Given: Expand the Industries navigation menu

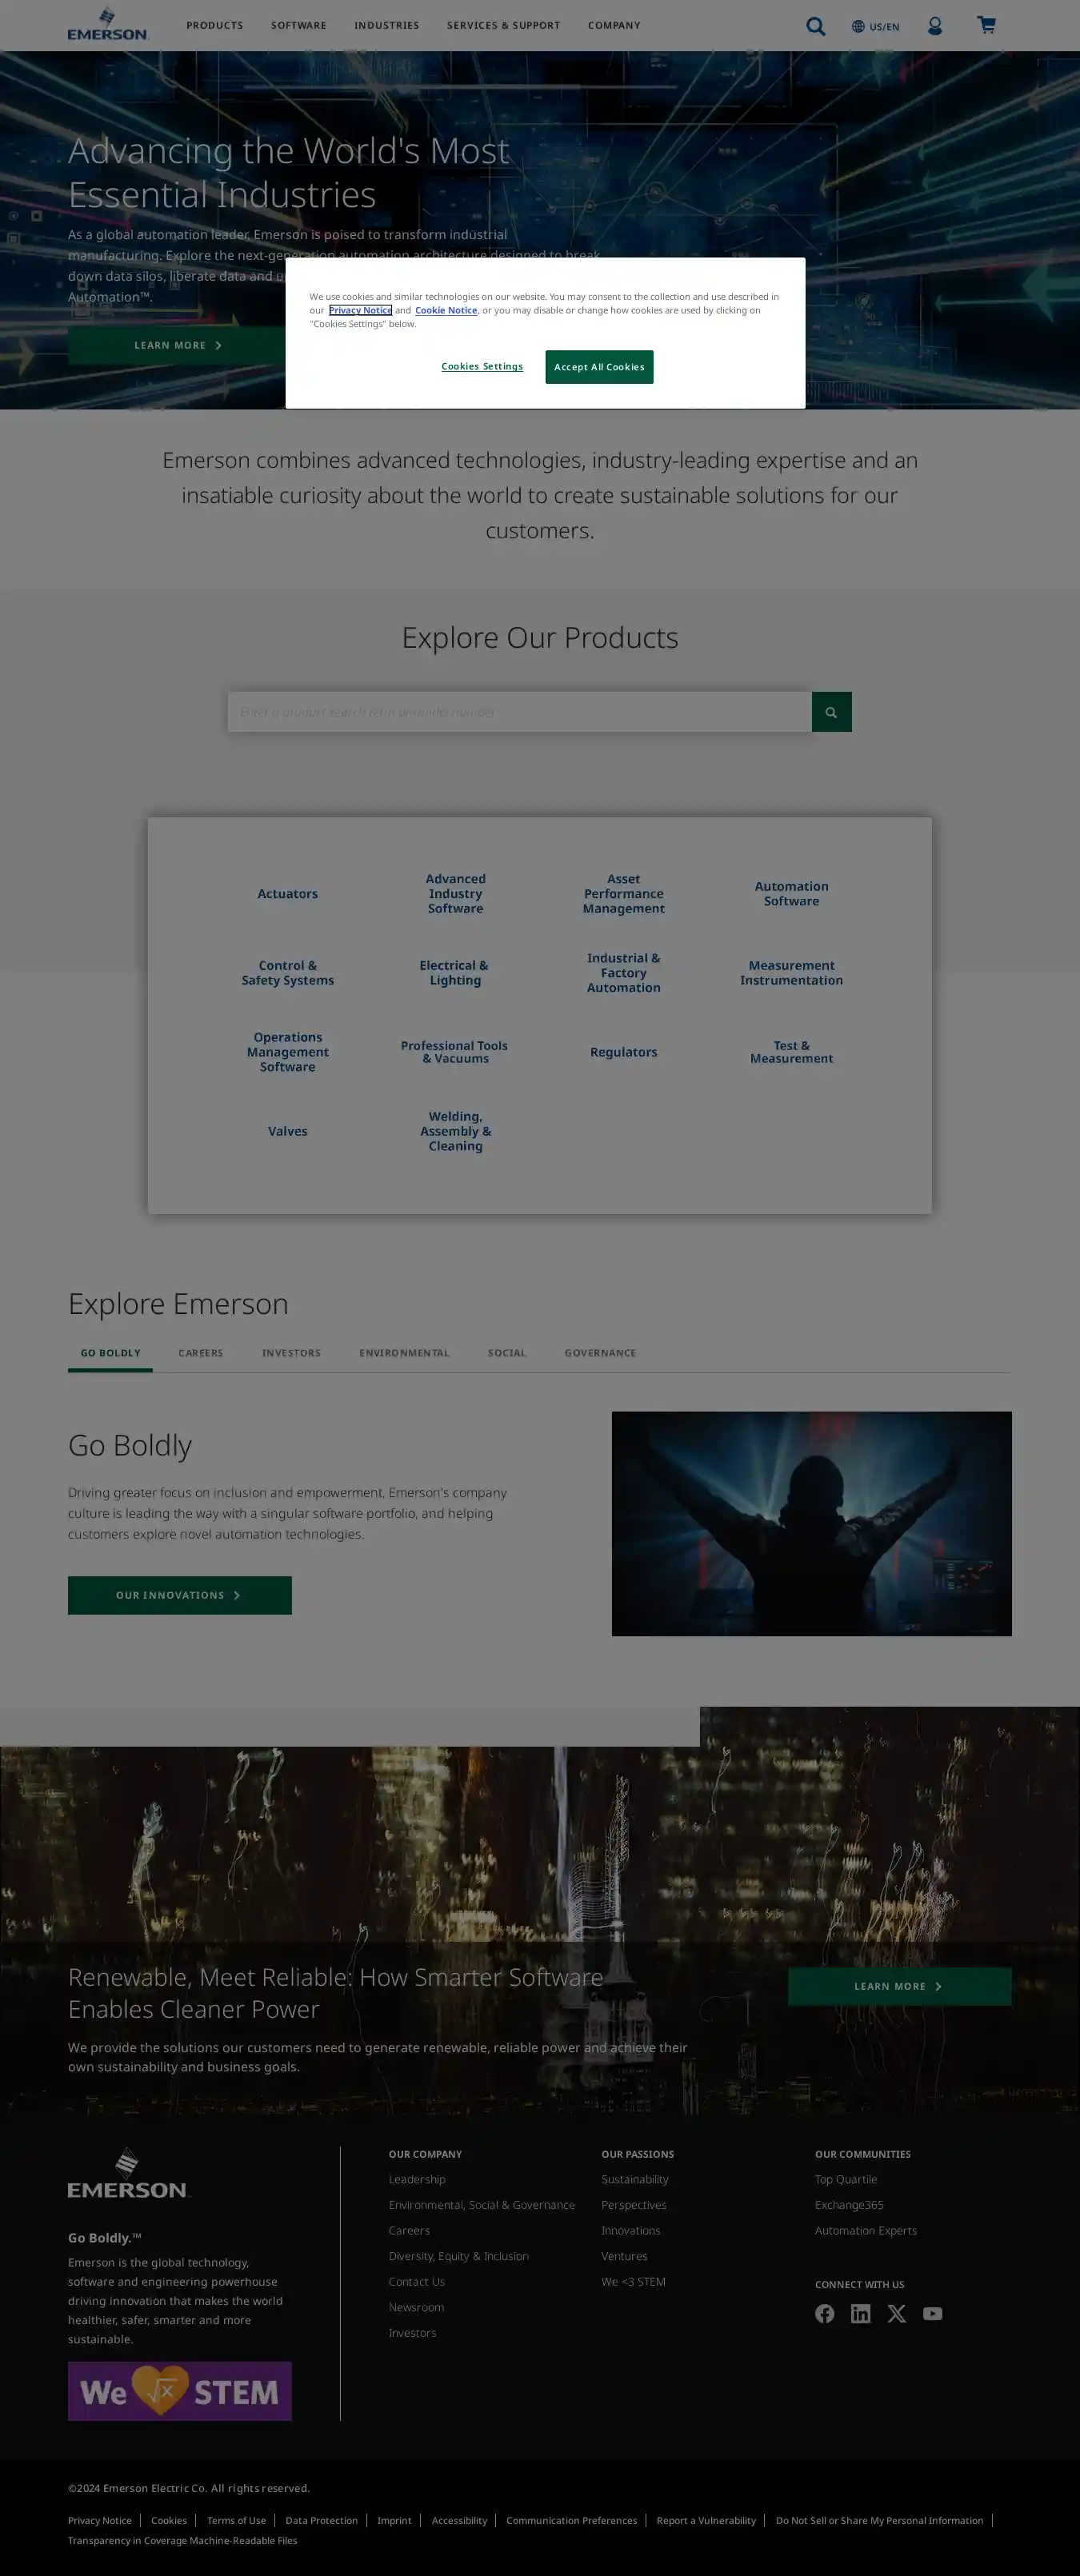Looking at the screenshot, I should (386, 25).
